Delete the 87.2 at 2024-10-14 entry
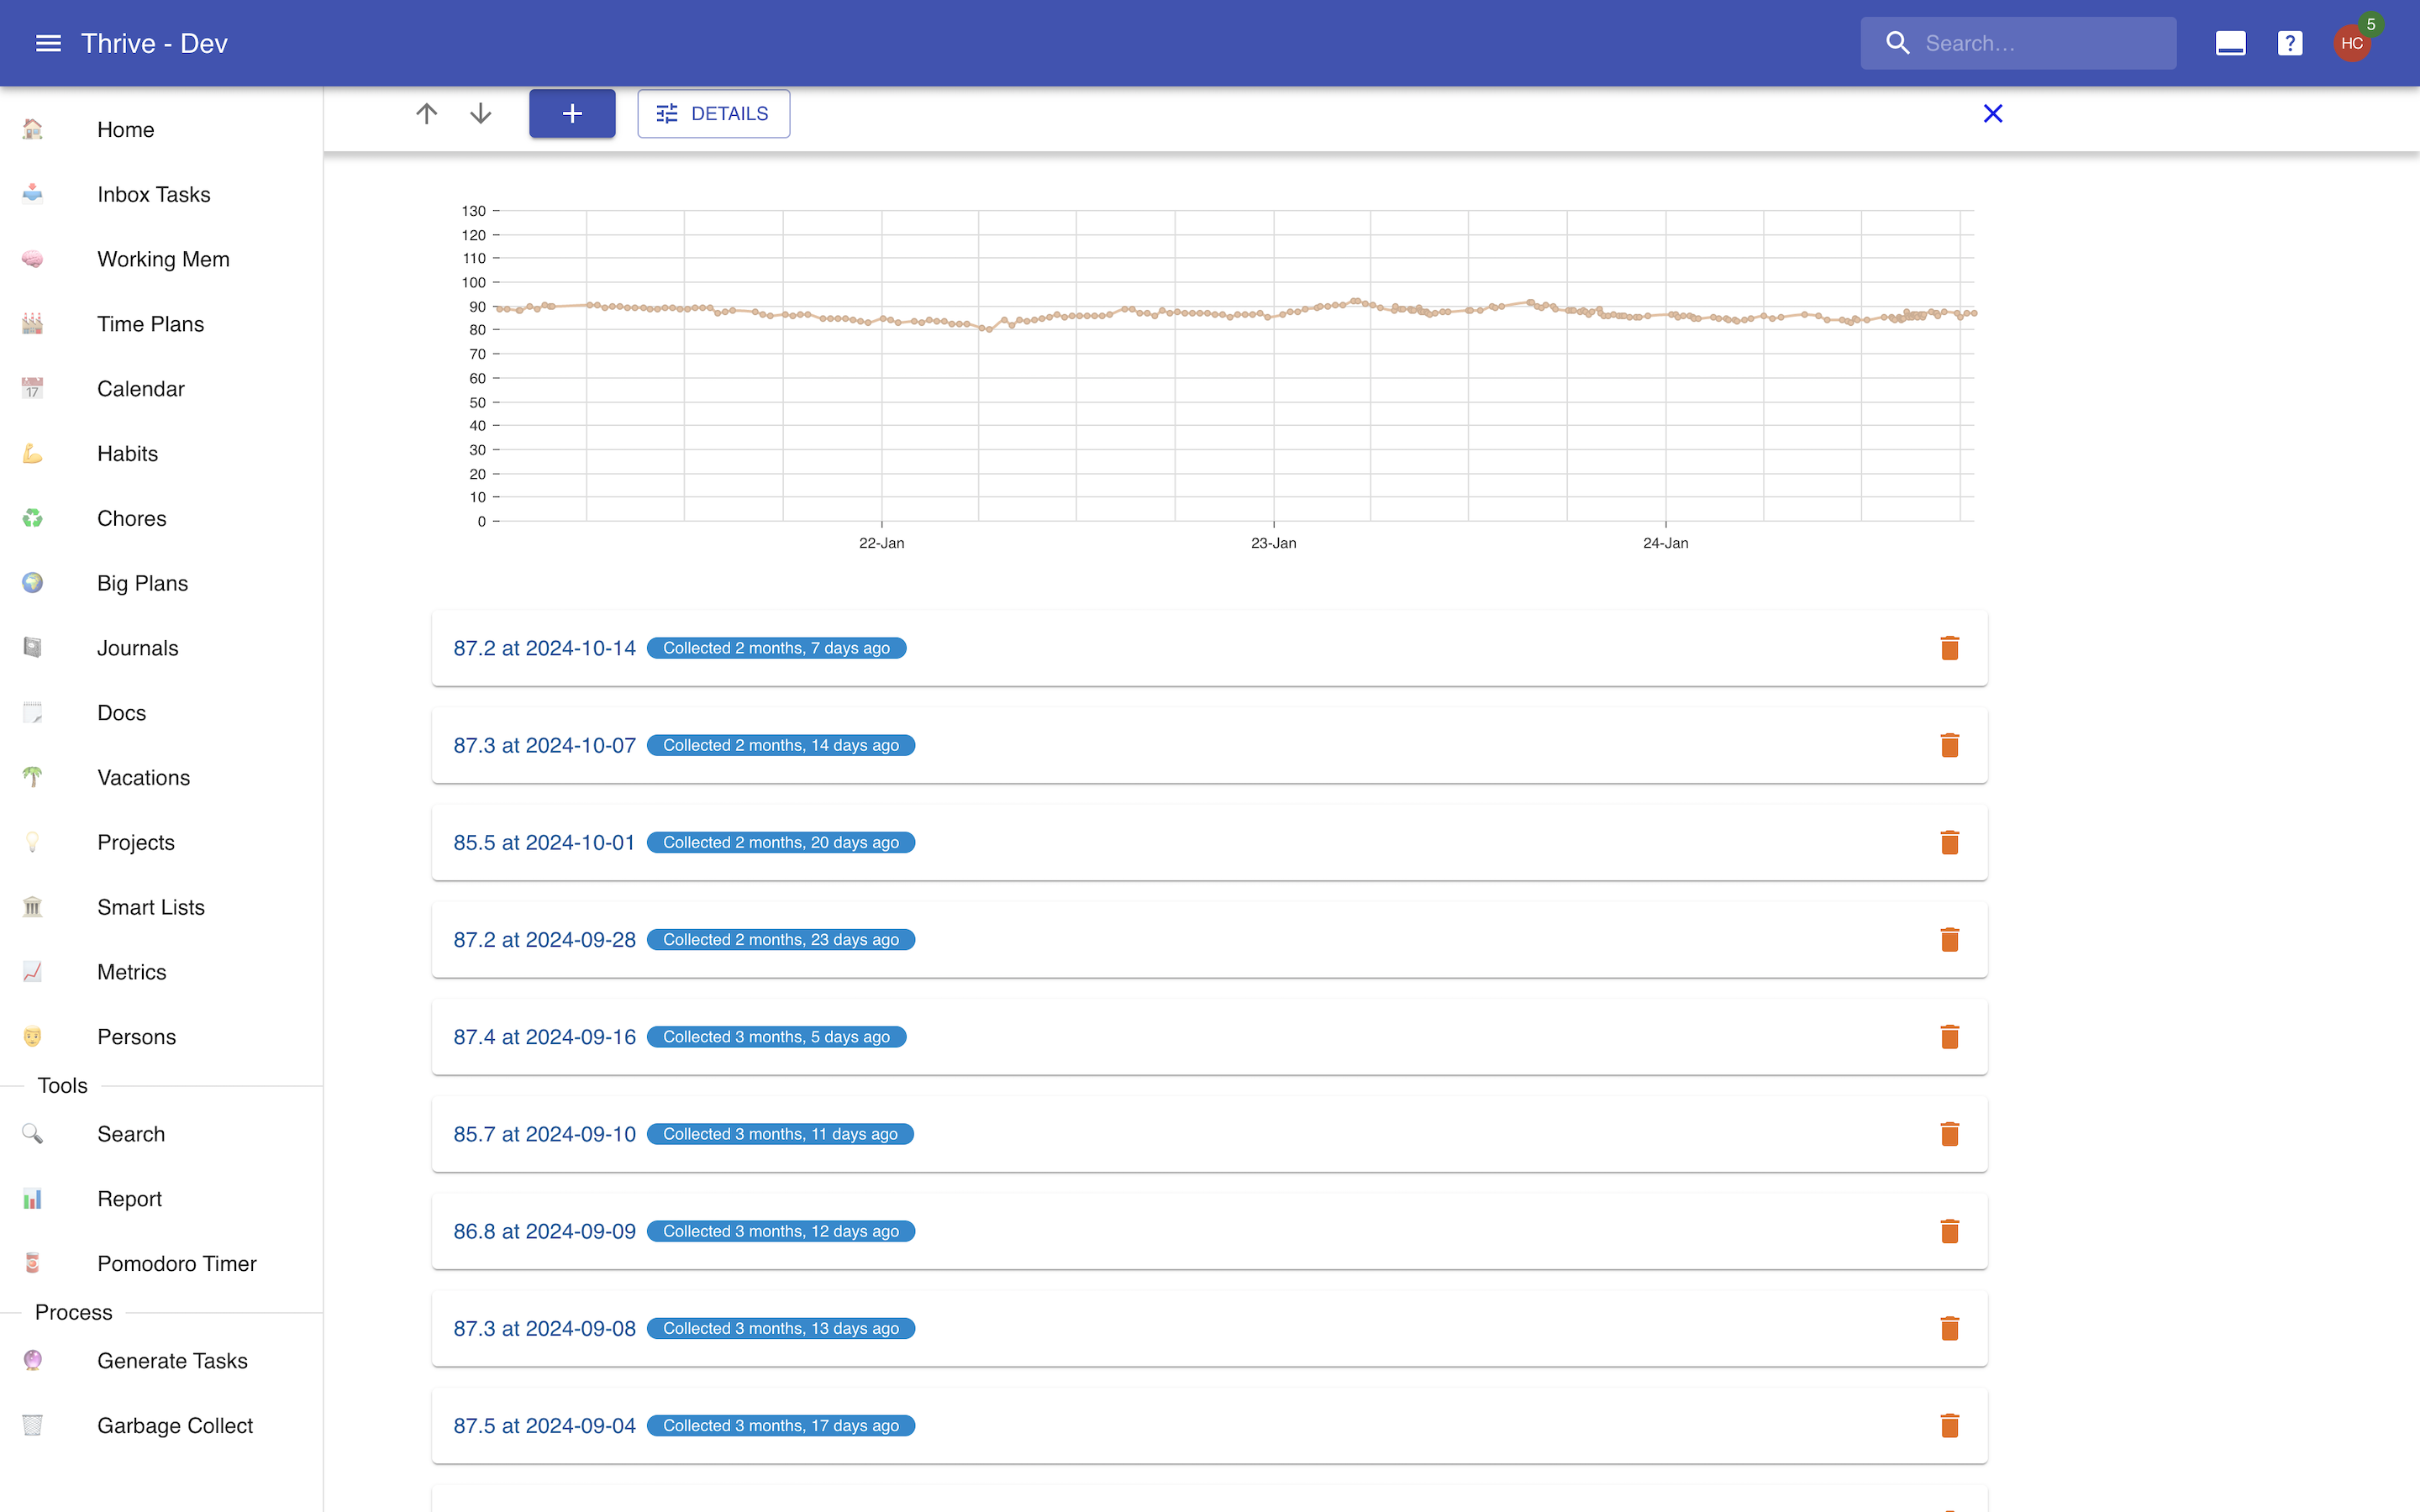This screenshot has width=2420, height=1512. (1950, 648)
